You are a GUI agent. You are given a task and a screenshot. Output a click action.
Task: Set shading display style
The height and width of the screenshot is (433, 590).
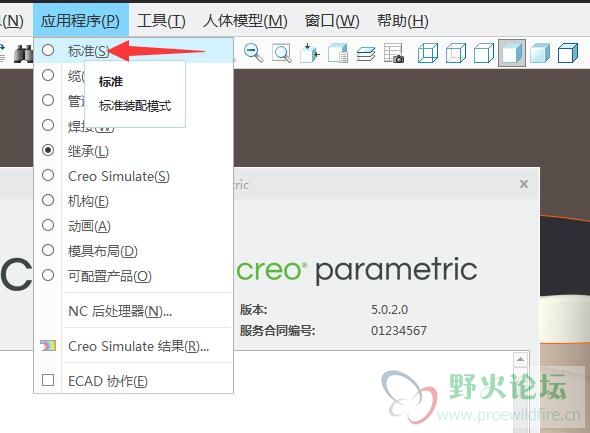tap(512, 53)
